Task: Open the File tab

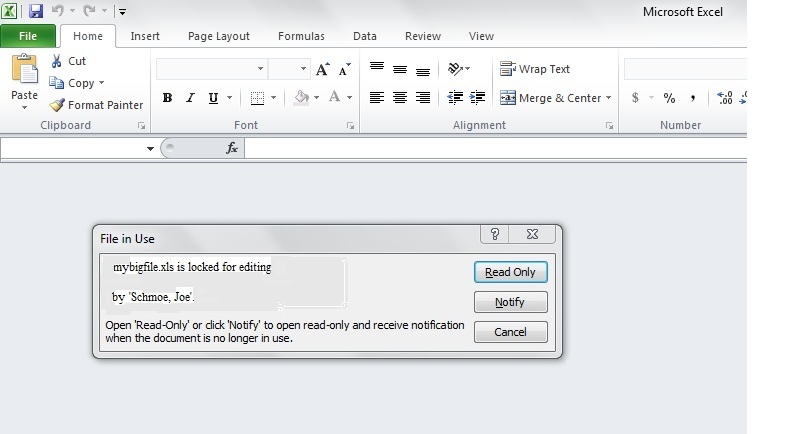Action: pos(28,36)
